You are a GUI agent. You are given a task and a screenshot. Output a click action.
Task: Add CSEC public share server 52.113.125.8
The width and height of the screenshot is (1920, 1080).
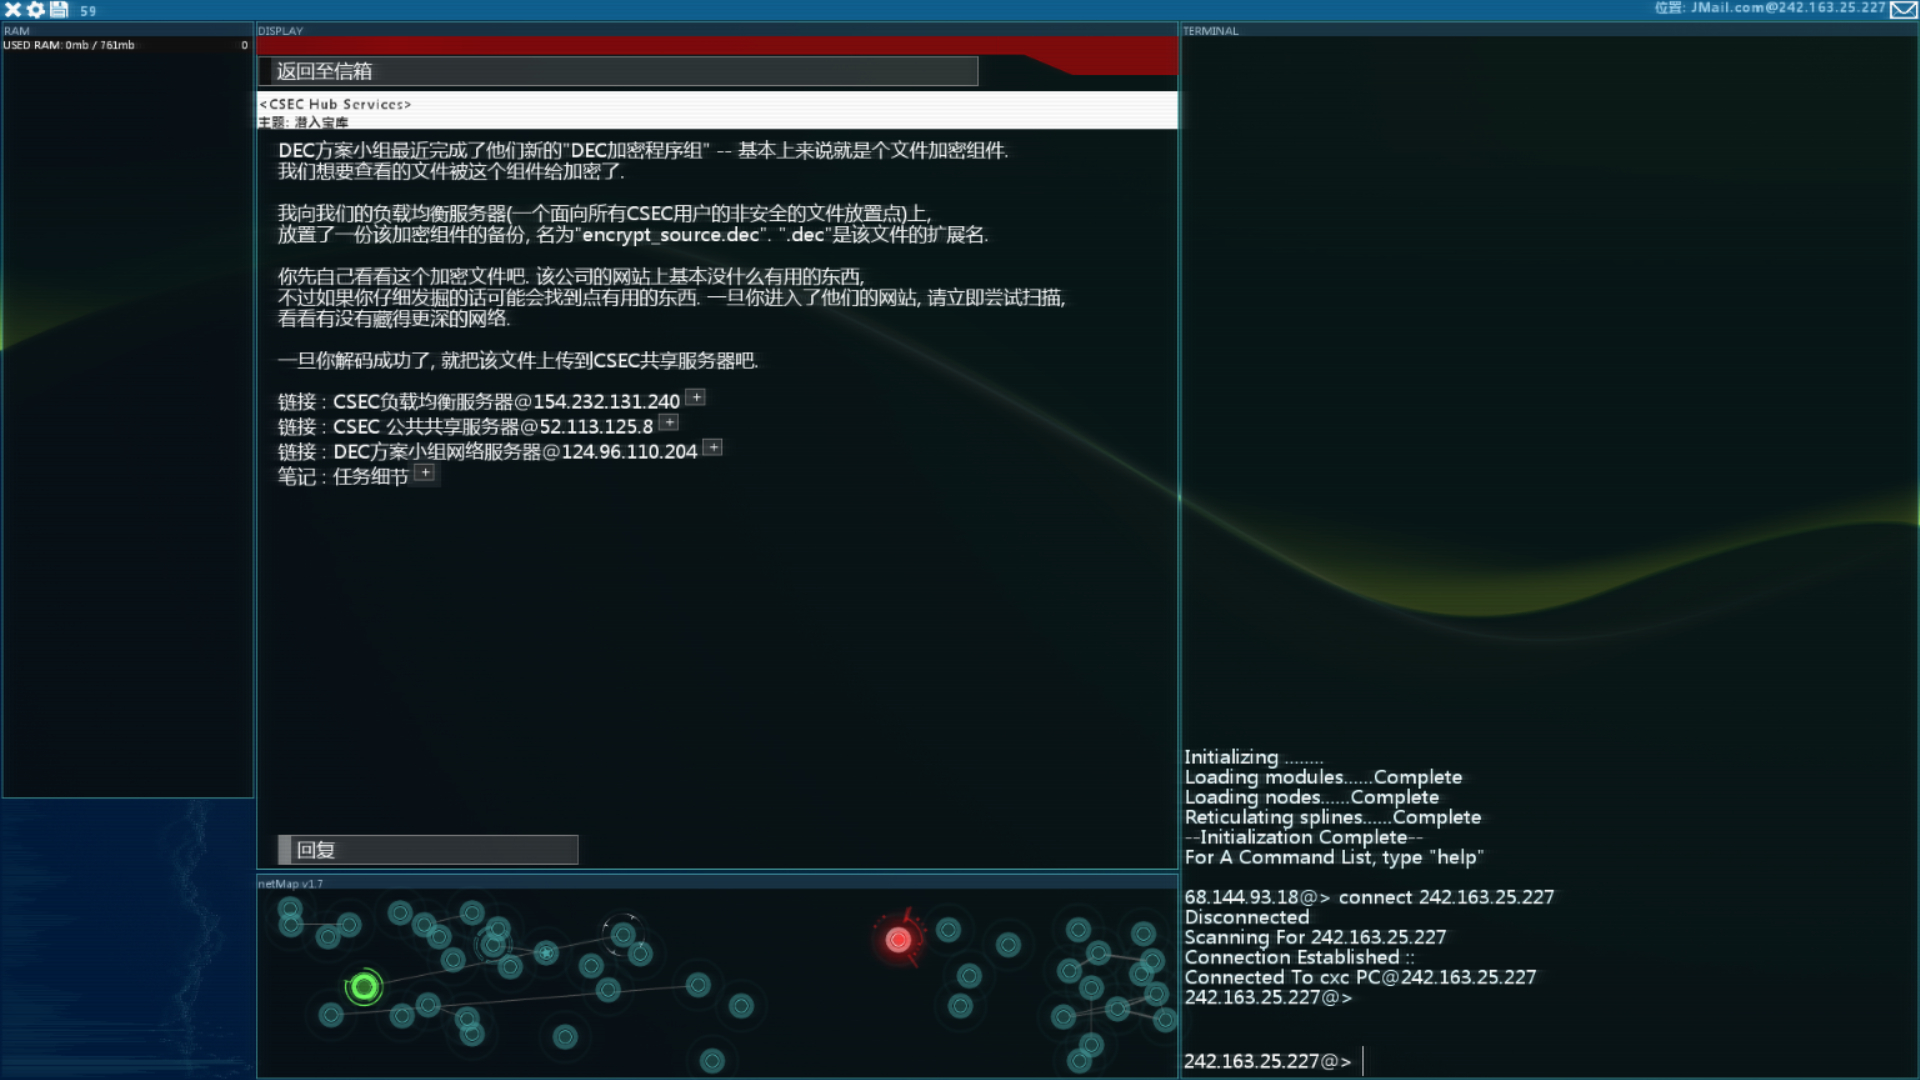click(x=669, y=423)
